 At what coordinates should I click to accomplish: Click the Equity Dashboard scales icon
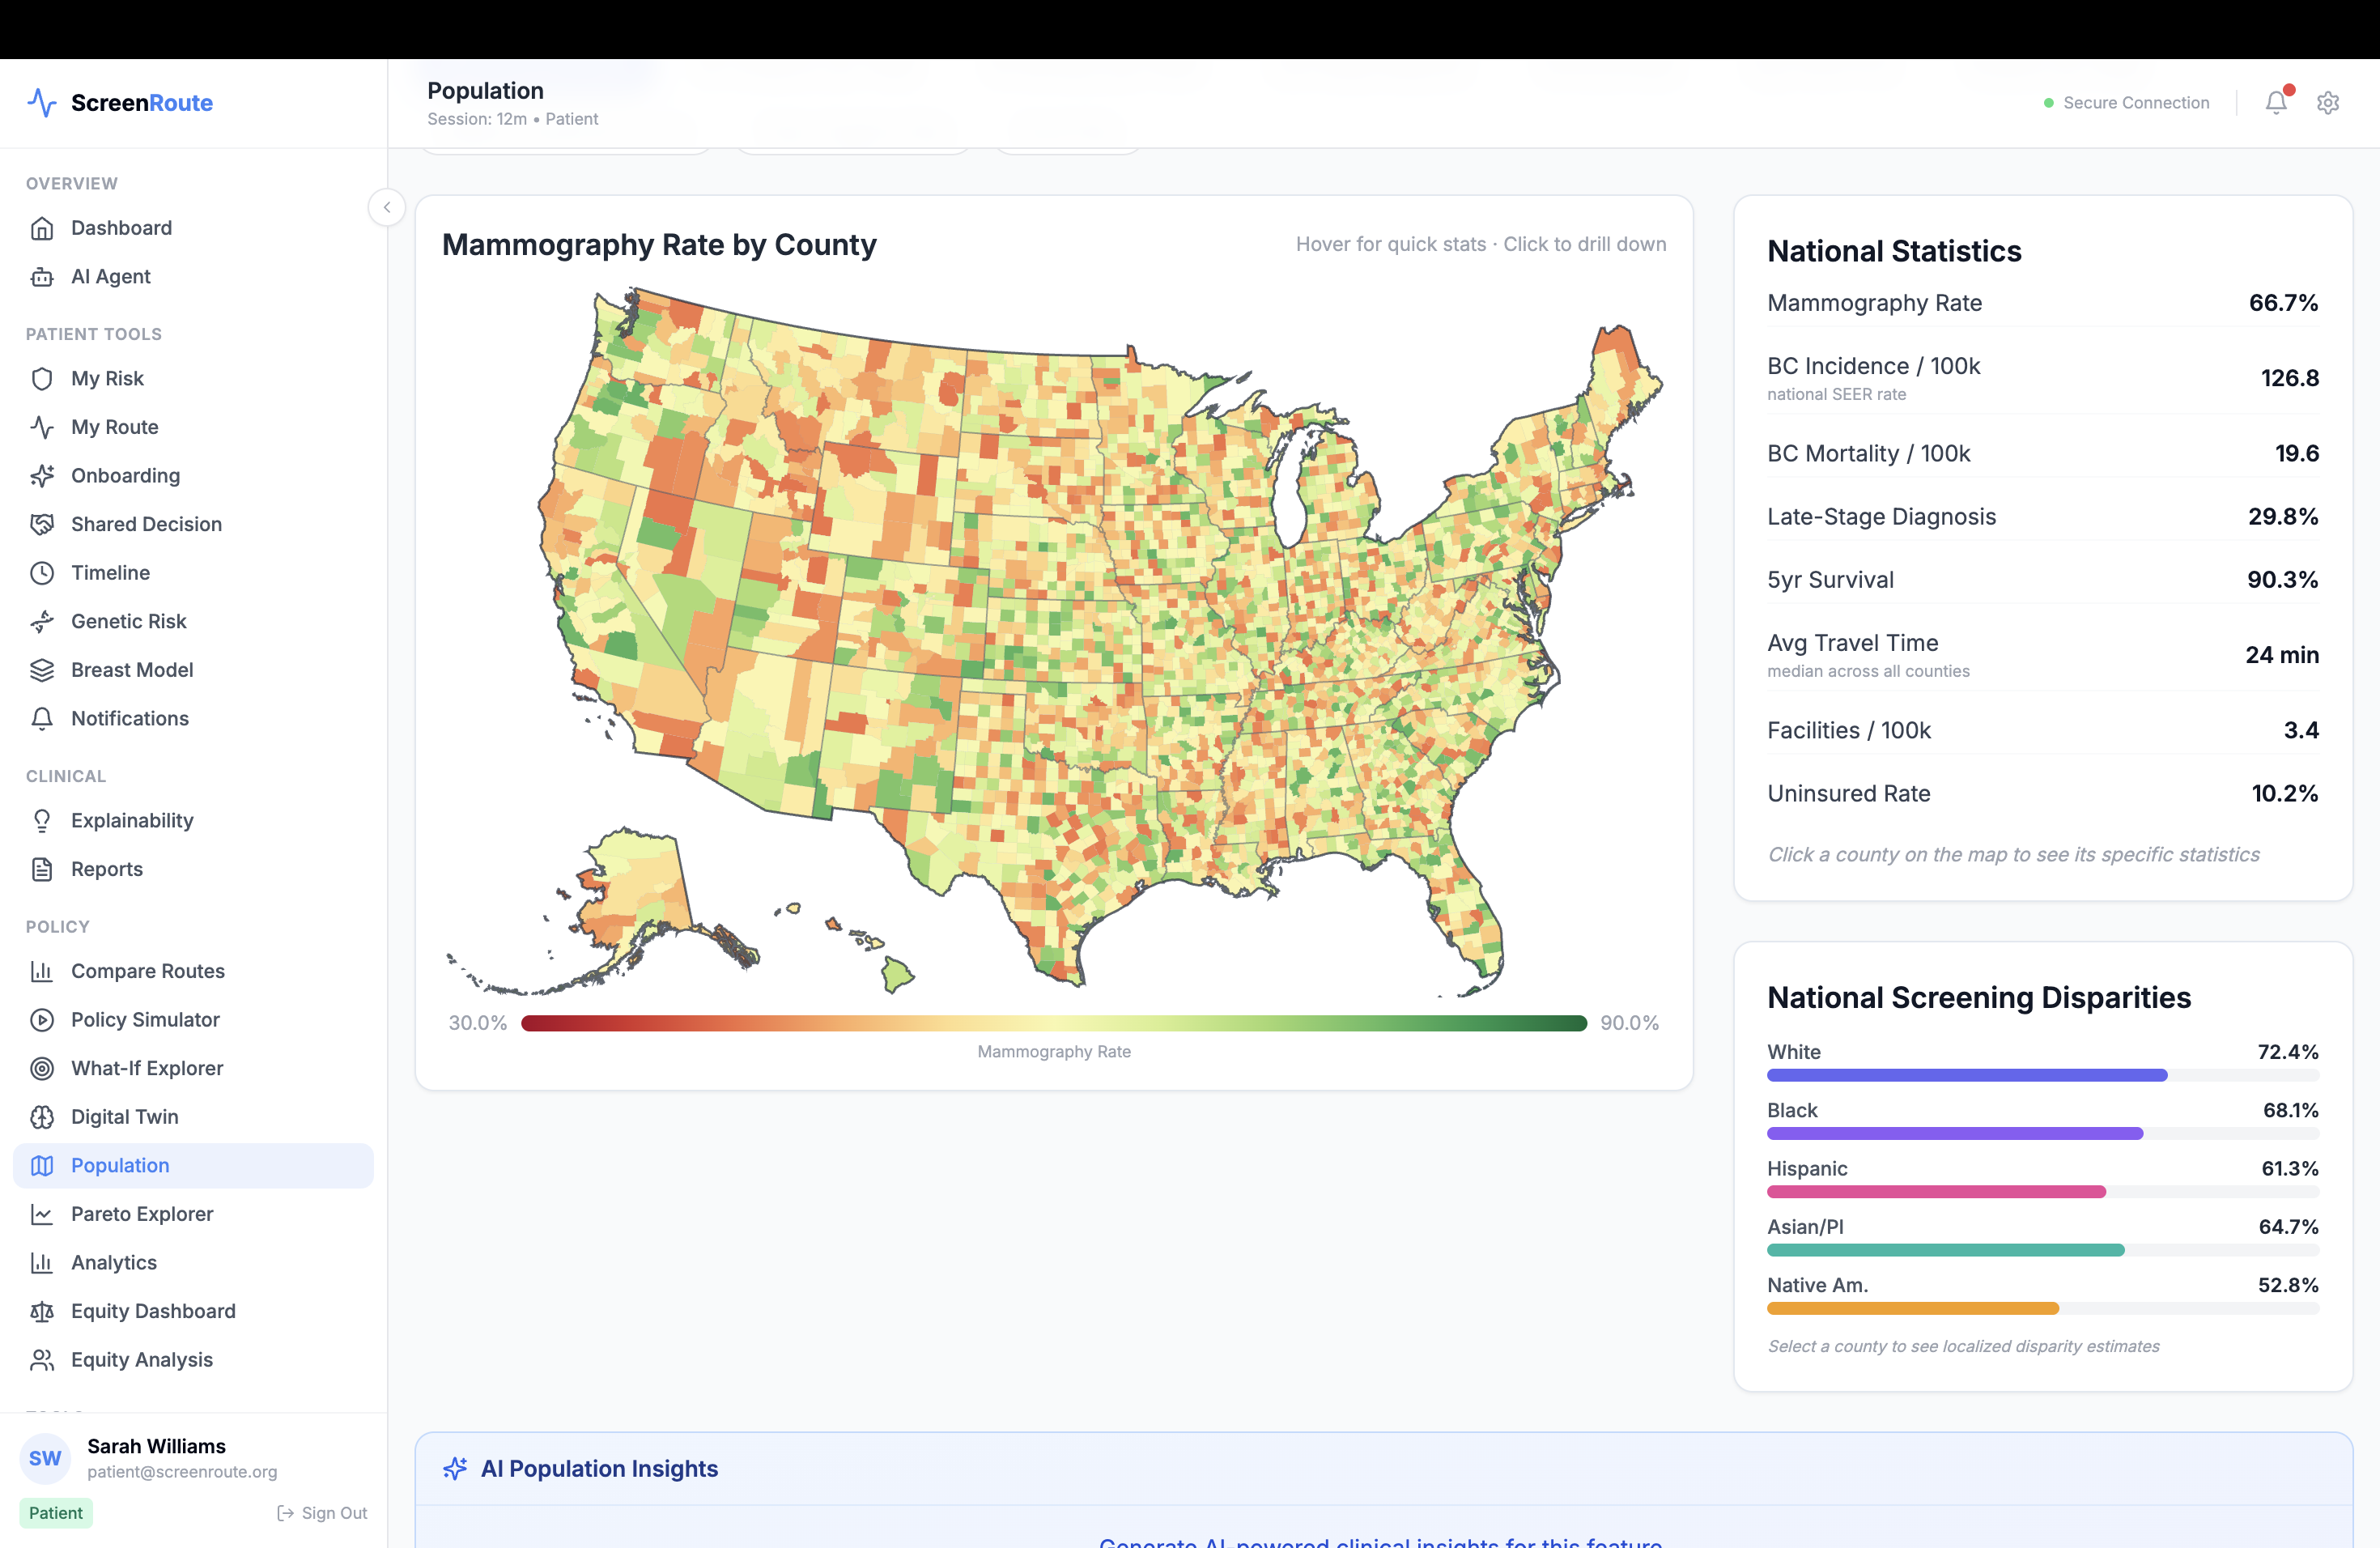42,1311
